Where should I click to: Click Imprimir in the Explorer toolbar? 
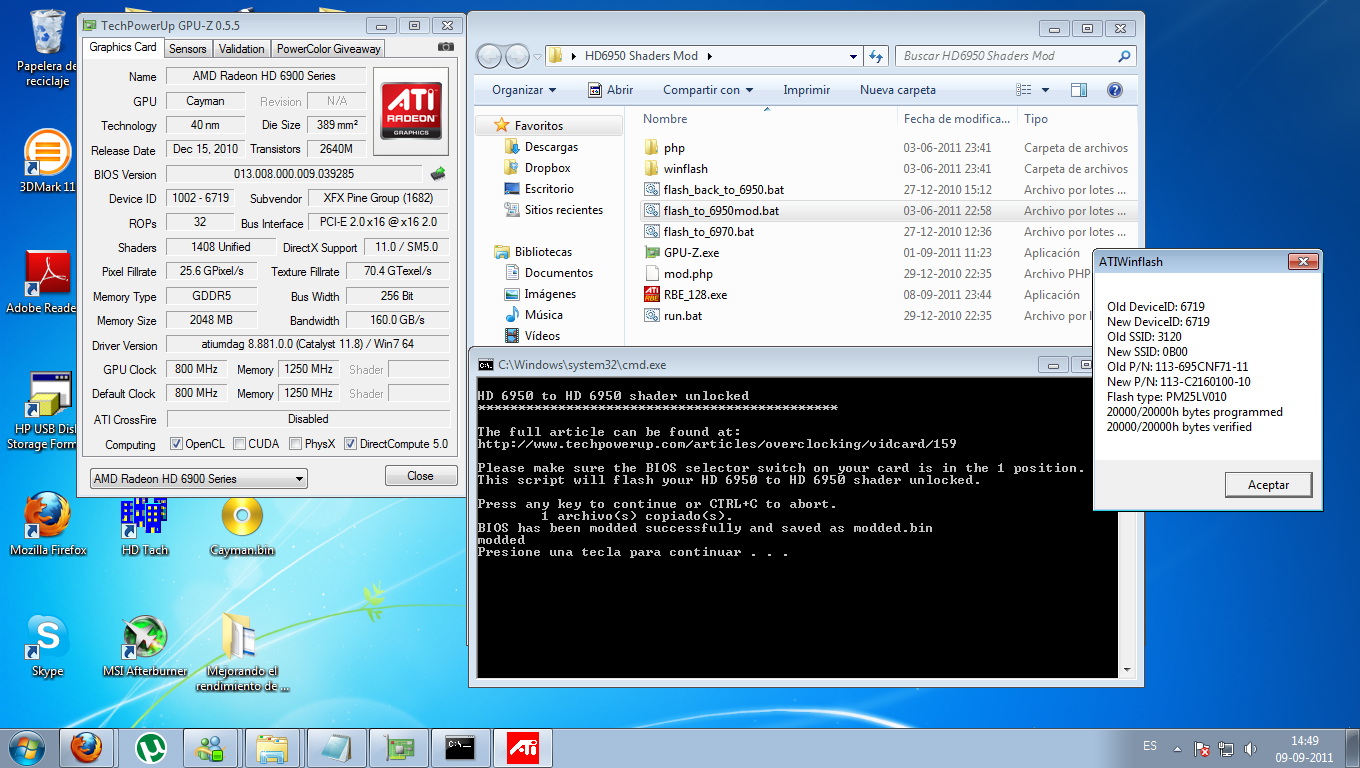coord(806,90)
